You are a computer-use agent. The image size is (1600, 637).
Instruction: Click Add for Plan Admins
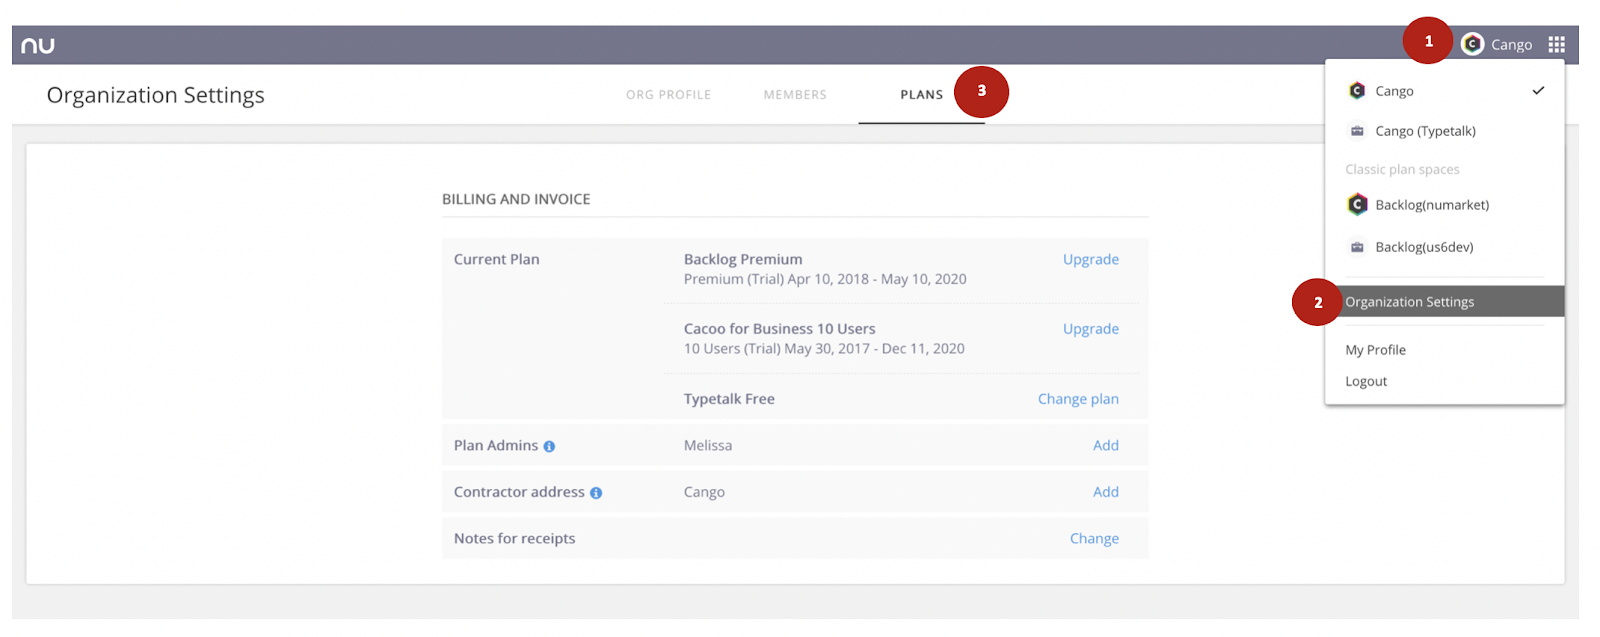[x=1105, y=445]
